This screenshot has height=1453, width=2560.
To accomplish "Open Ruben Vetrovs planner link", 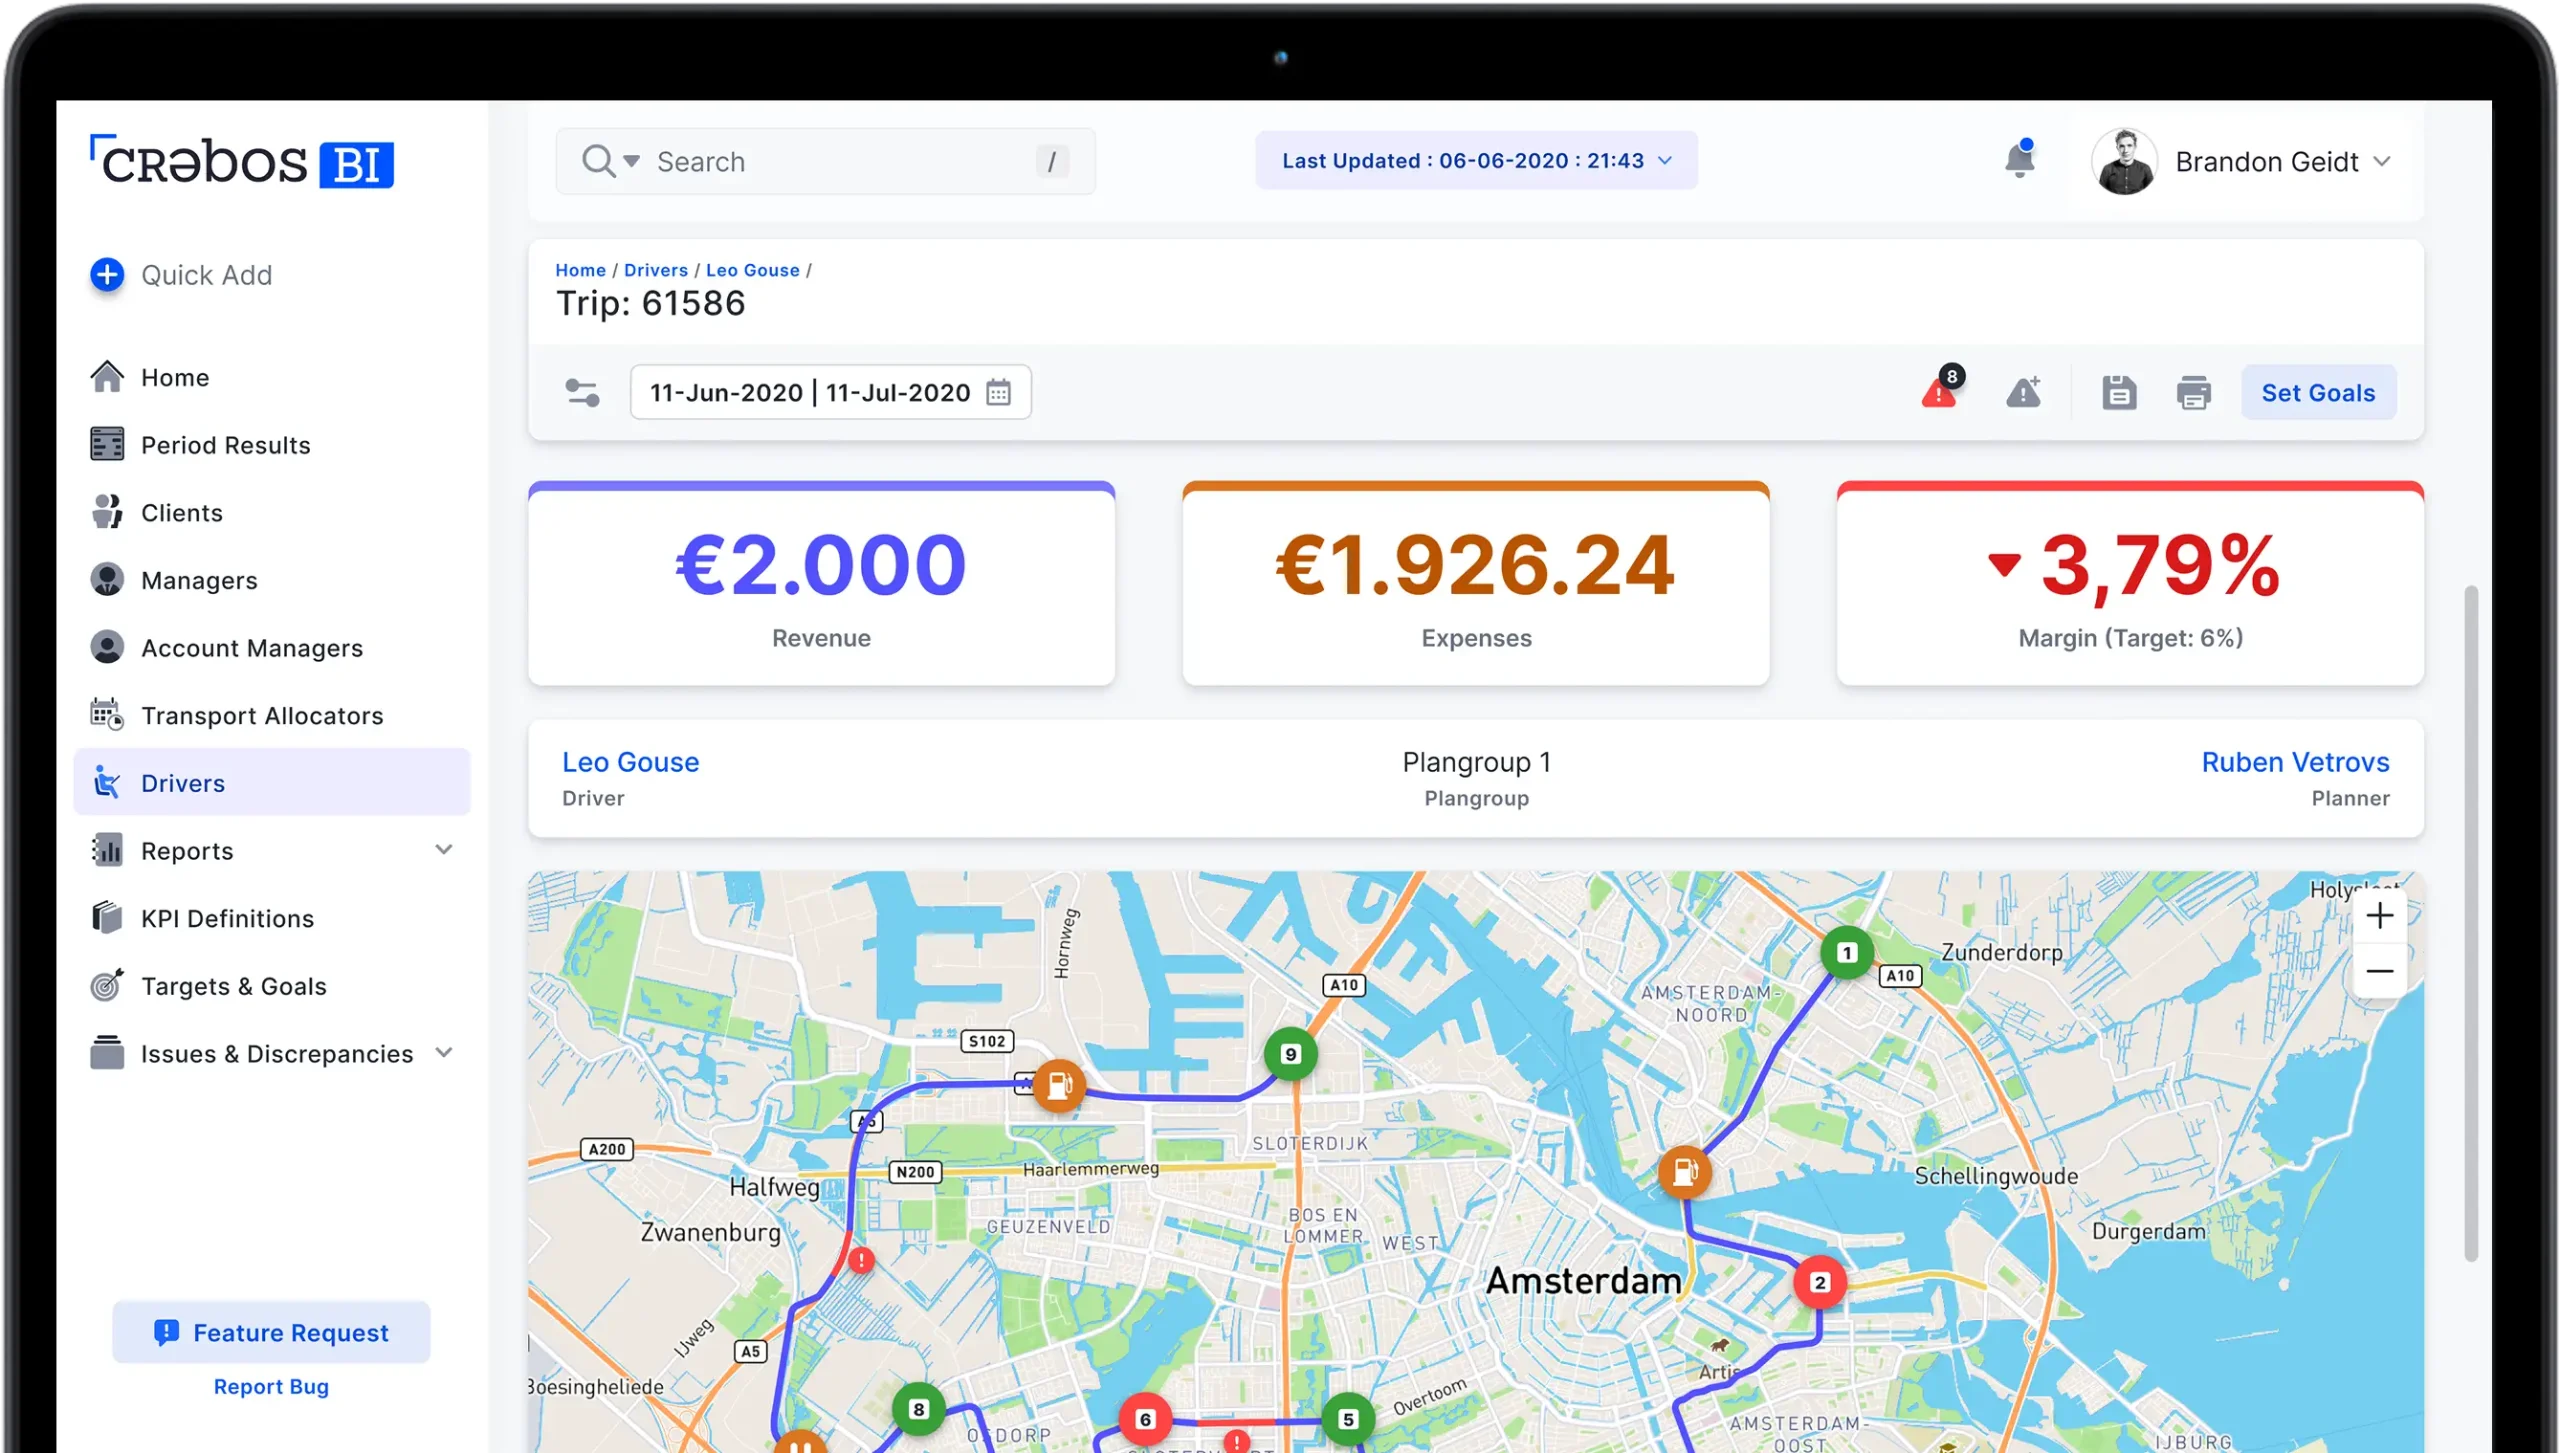I will click(2295, 762).
